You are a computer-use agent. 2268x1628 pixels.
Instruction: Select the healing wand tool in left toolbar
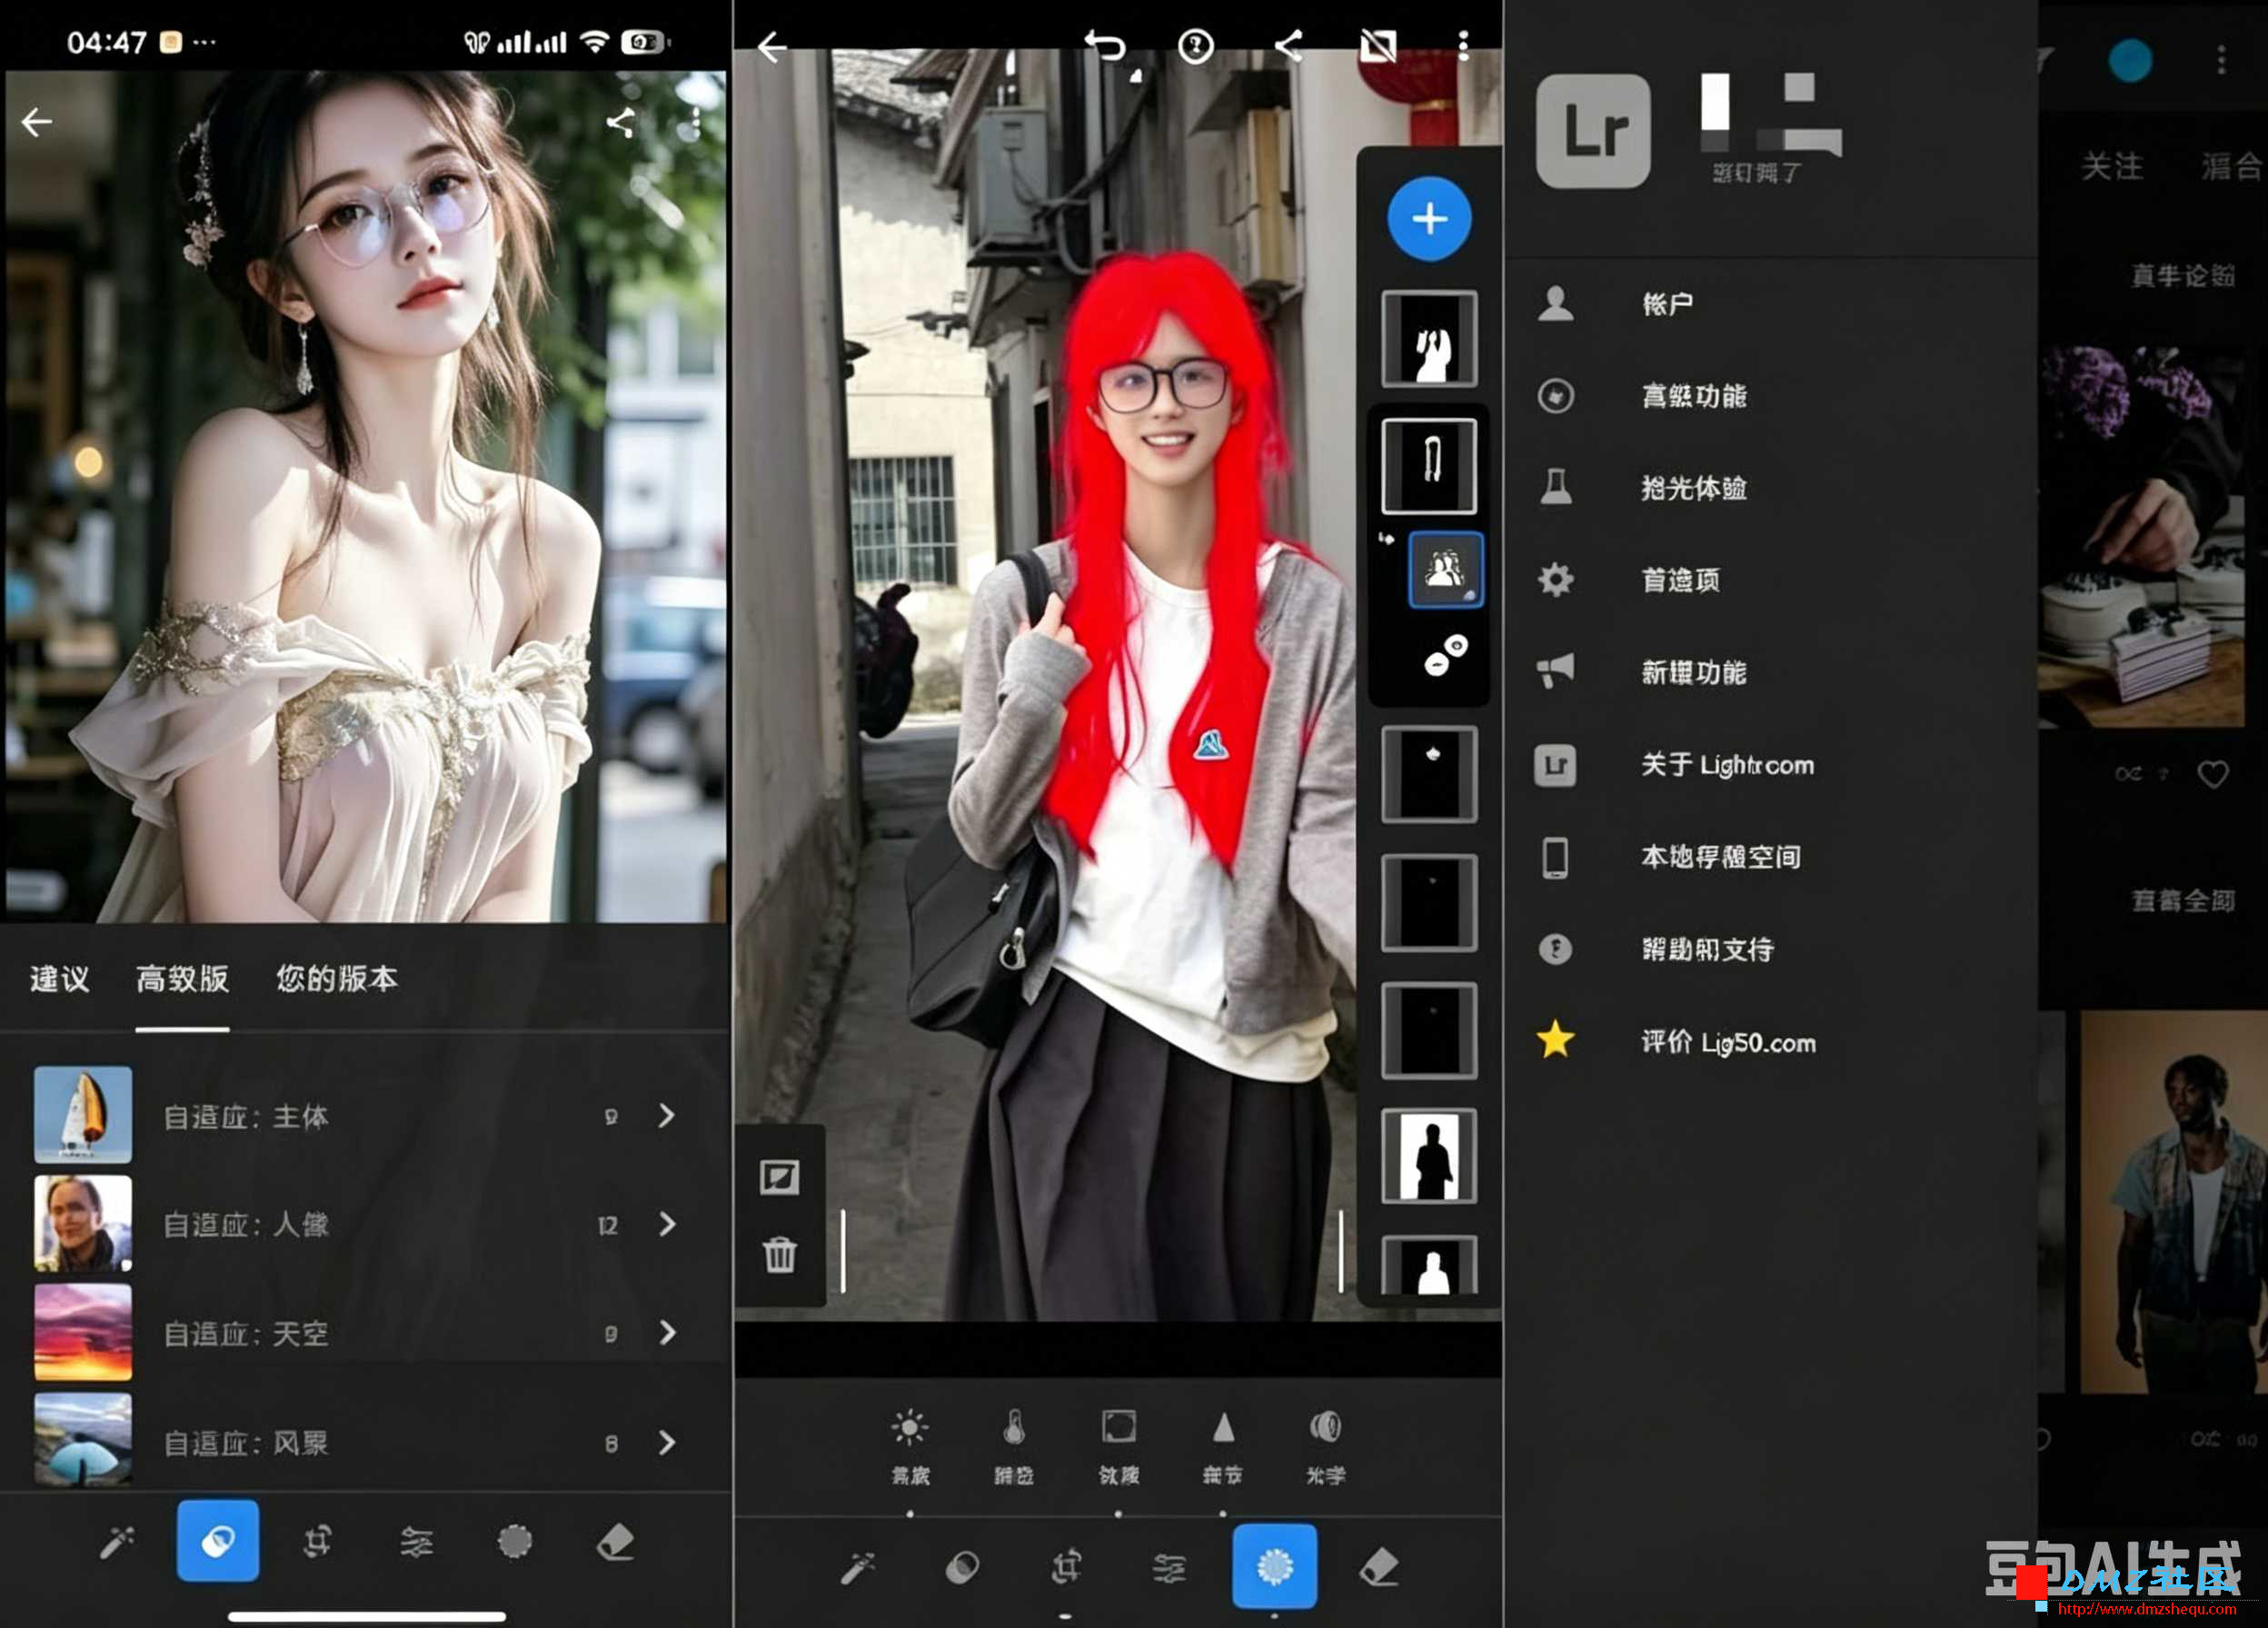[x=117, y=1542]
